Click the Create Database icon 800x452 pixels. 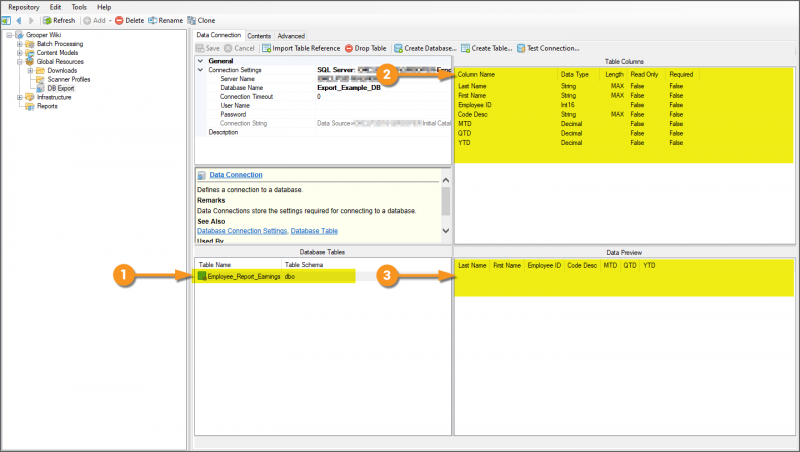(x=399, y=48)
